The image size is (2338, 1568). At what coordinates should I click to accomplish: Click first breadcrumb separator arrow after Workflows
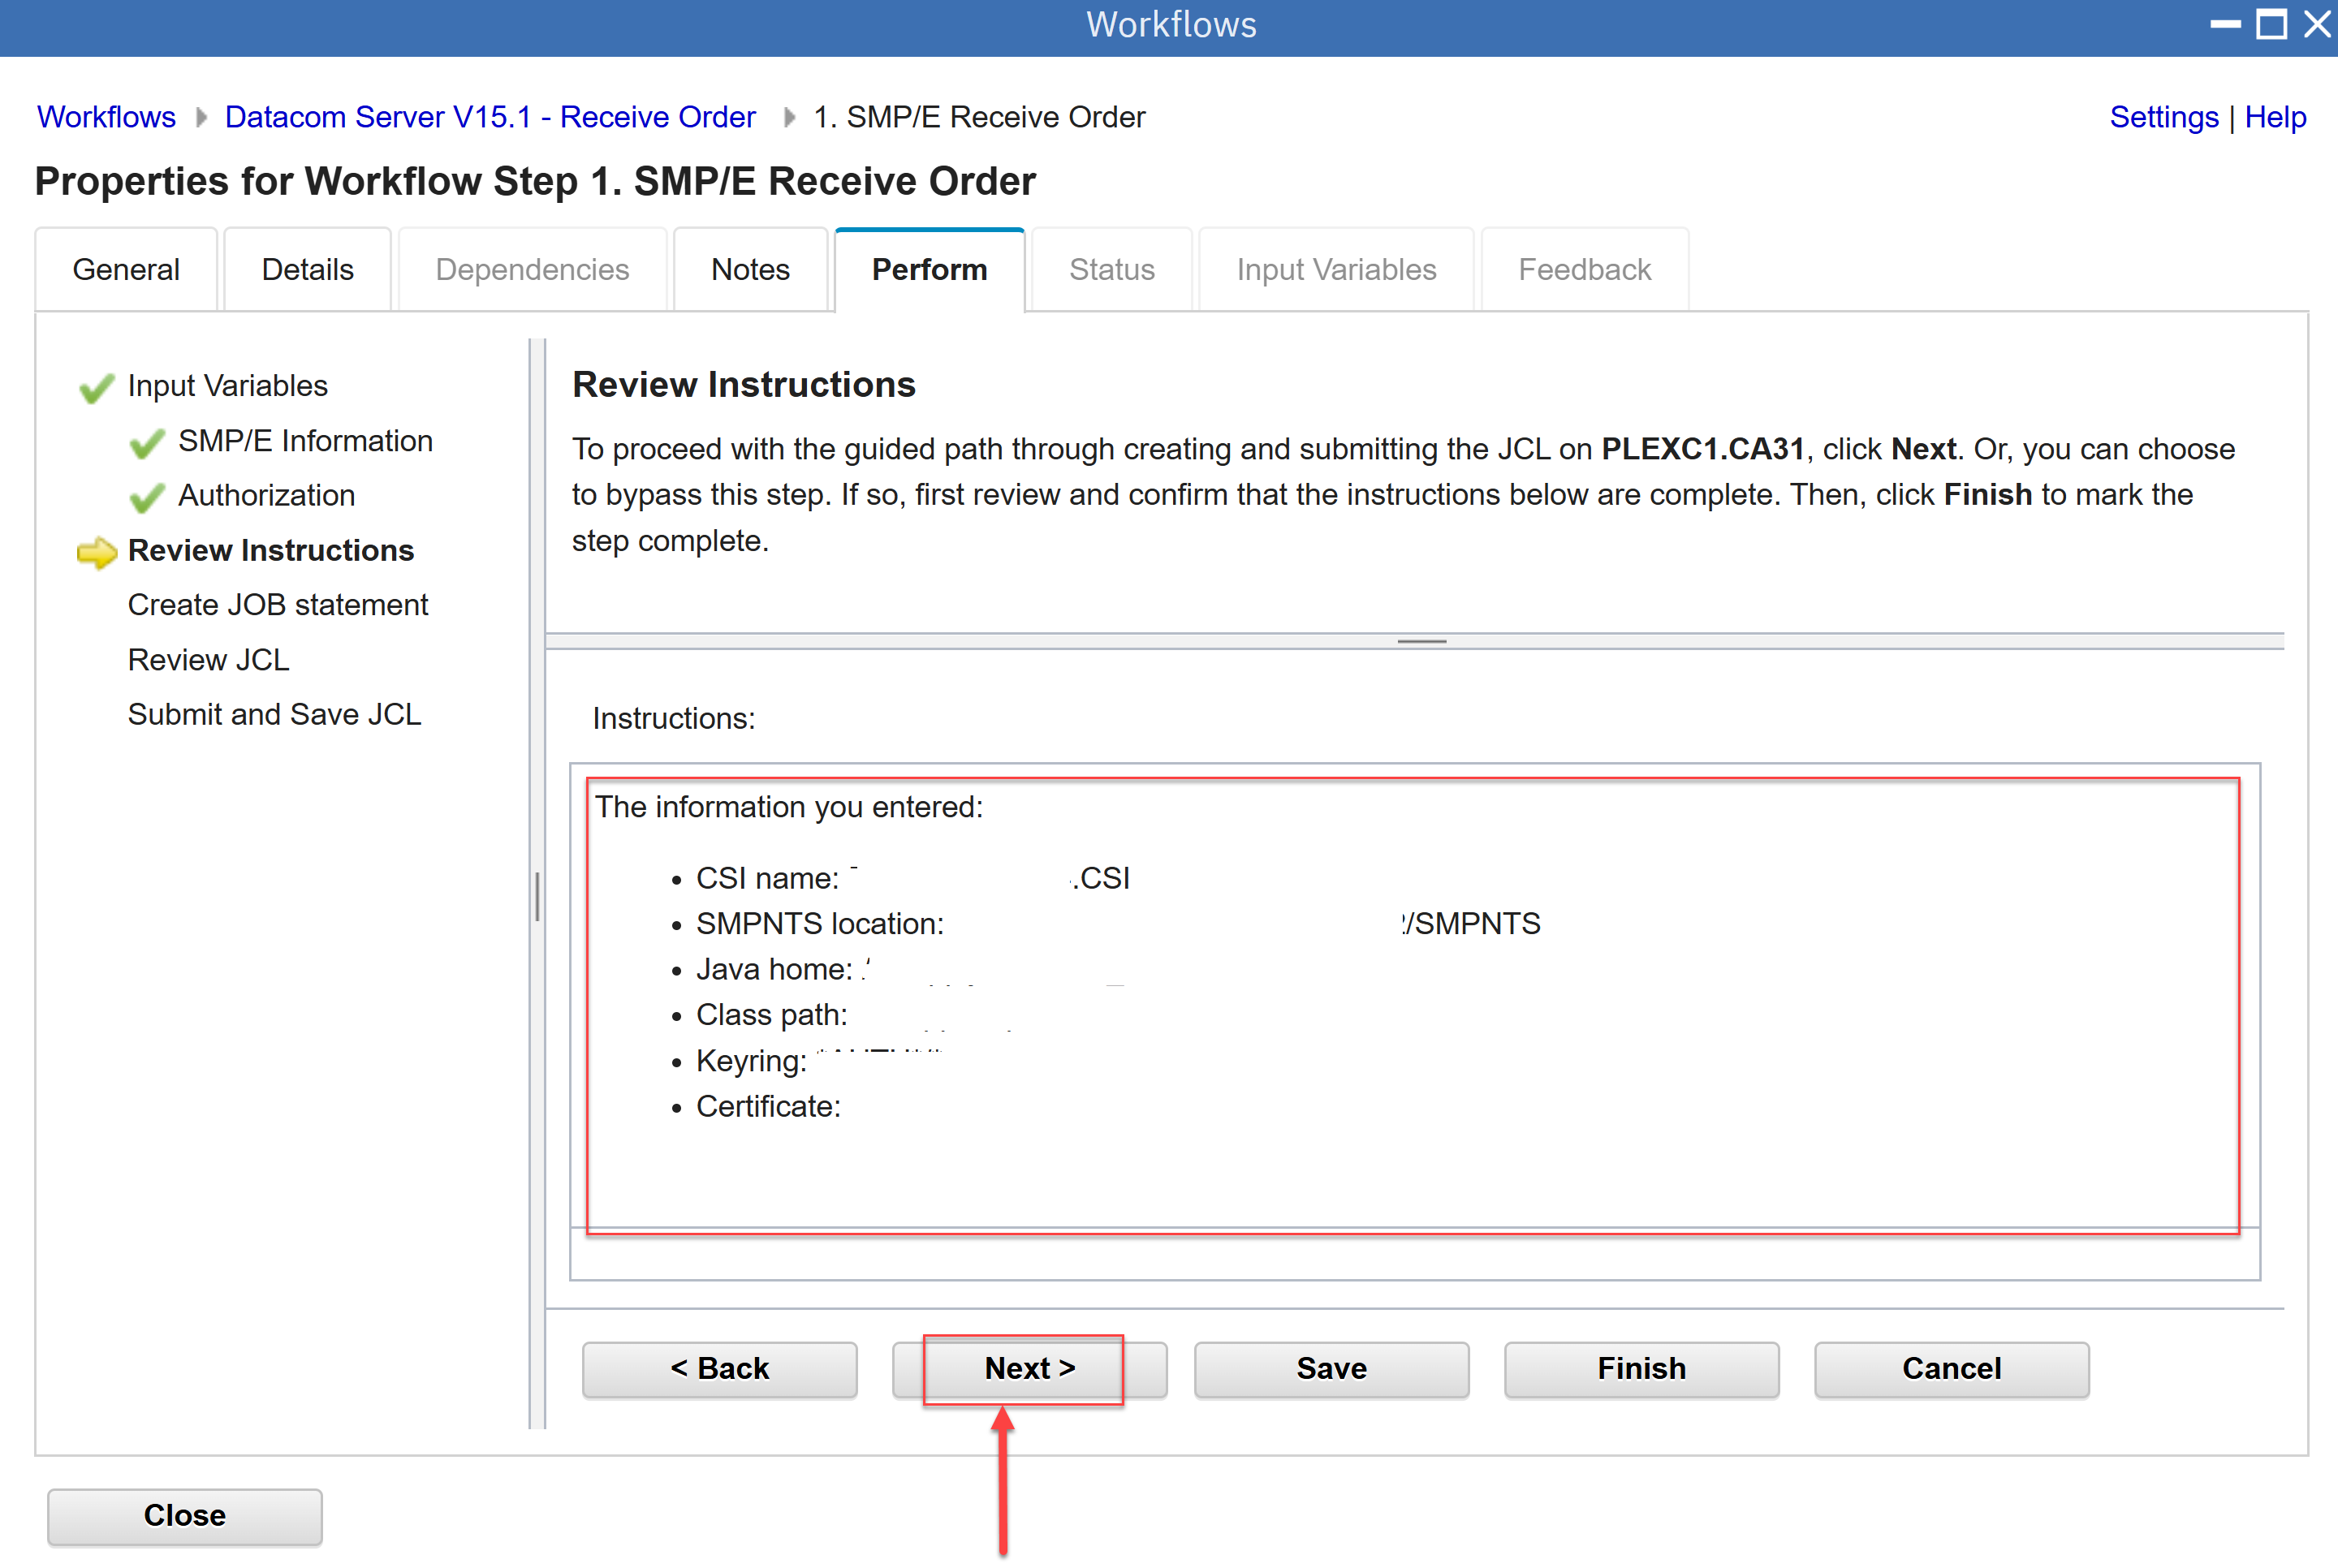201,118
